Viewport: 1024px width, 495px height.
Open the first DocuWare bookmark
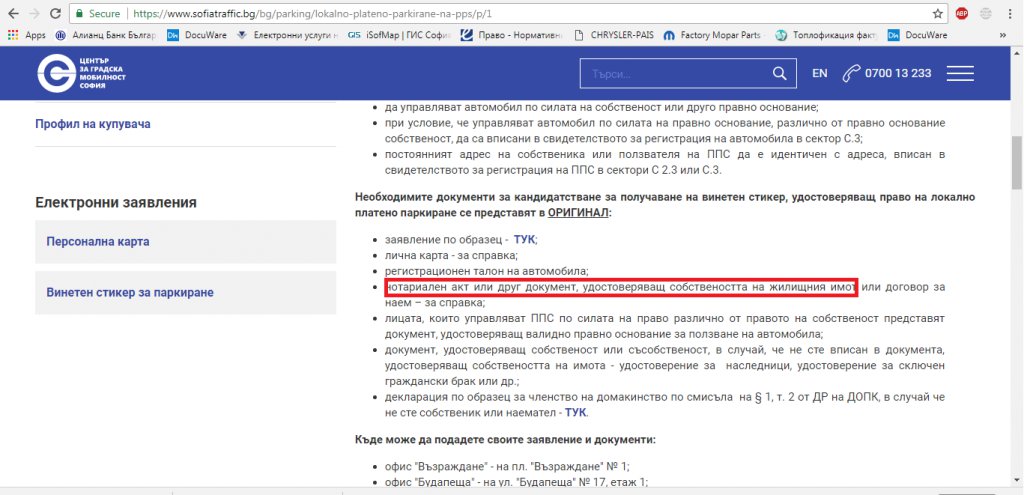(x=197, y=35)
